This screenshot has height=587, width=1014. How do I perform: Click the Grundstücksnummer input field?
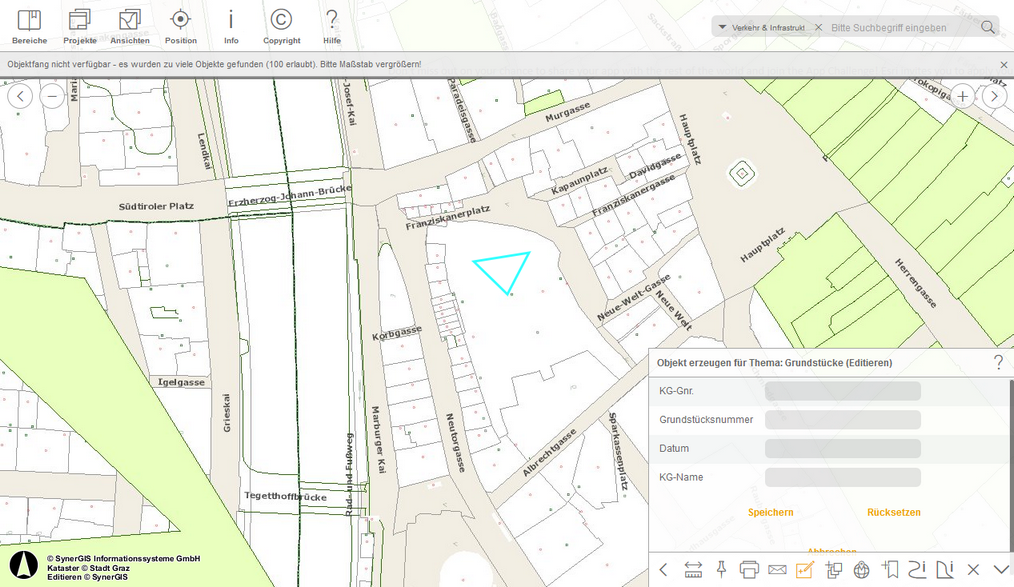[842, 419]
